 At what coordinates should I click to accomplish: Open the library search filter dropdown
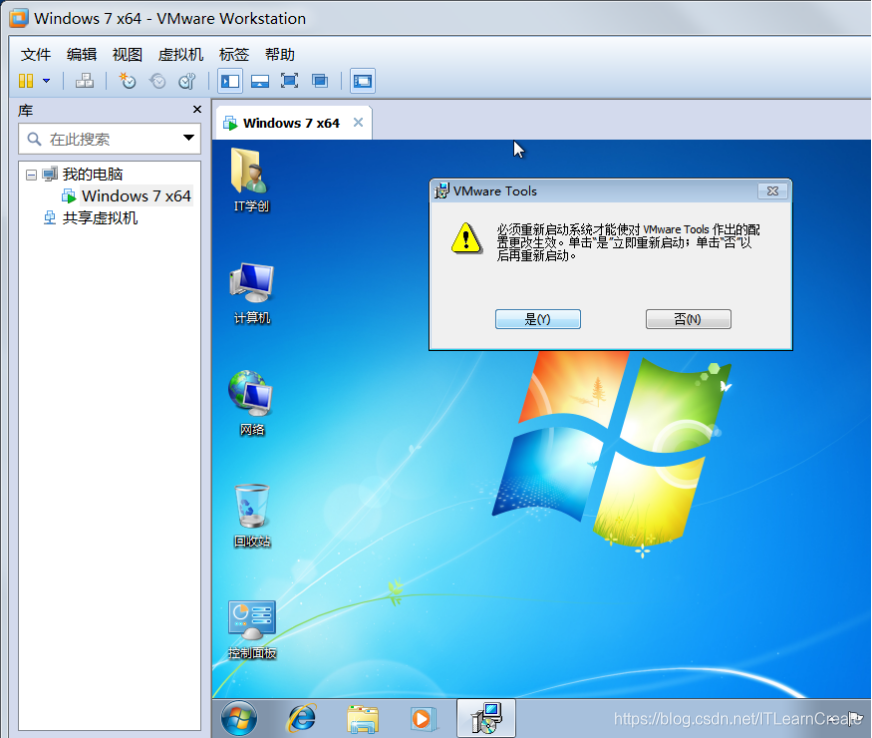189,137
